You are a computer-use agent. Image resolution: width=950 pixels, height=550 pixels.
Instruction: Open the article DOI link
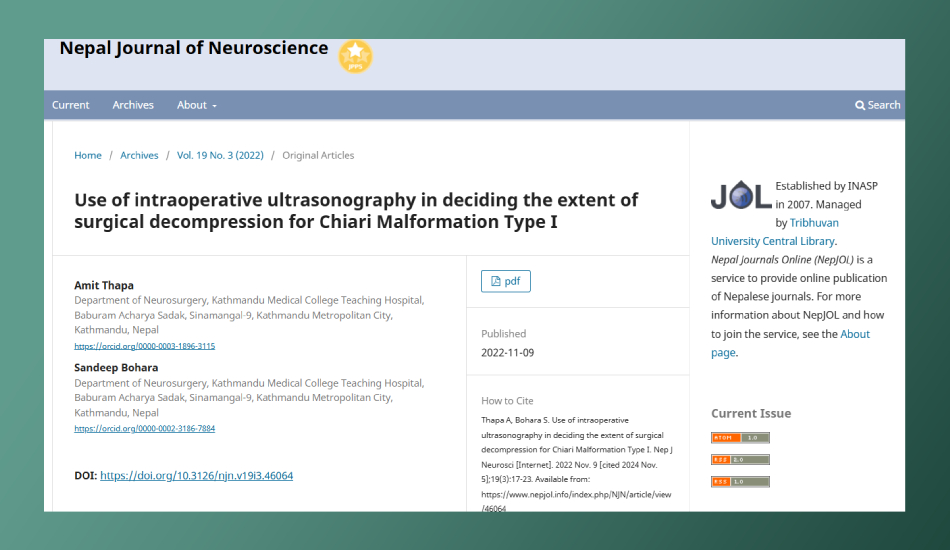coord(196,476)
